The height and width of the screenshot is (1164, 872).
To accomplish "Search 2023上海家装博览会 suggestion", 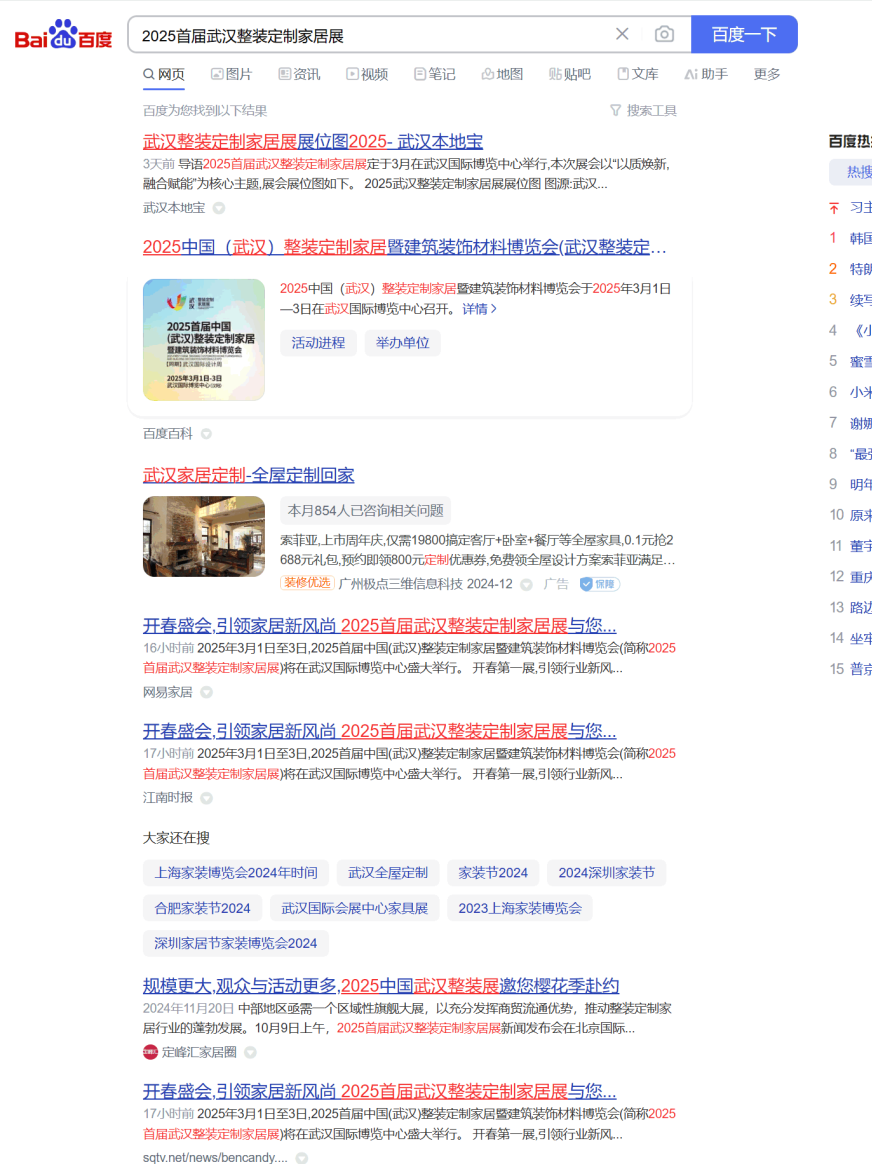I will pos(519,908).
